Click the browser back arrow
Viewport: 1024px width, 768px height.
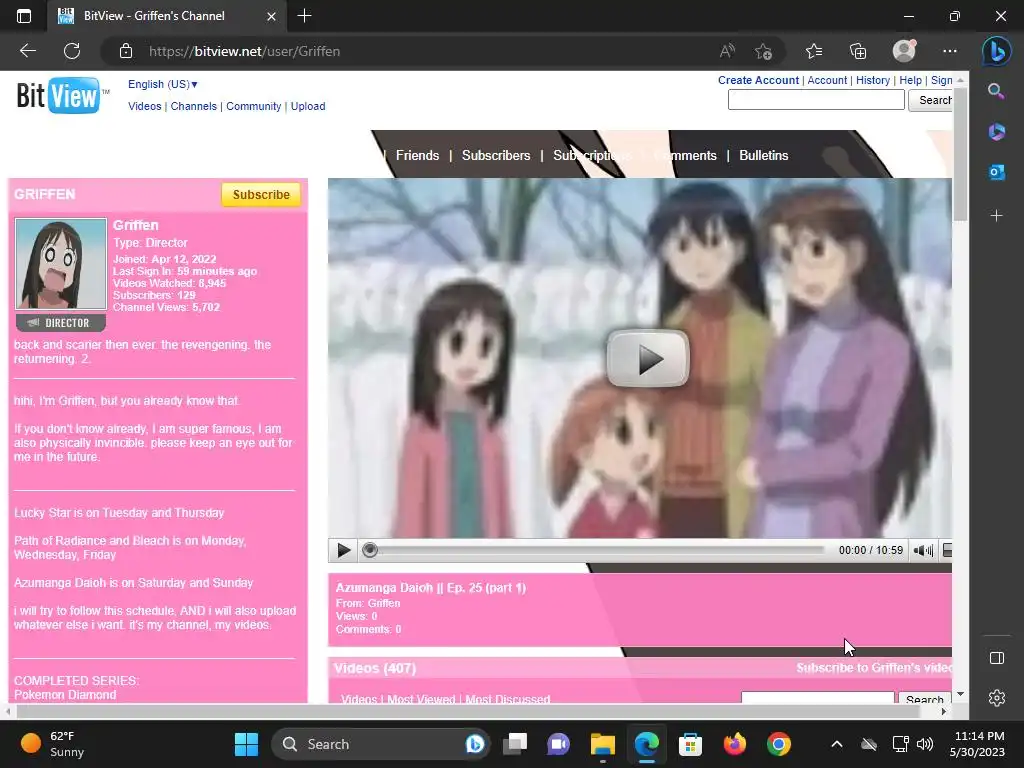coord(27,51)
